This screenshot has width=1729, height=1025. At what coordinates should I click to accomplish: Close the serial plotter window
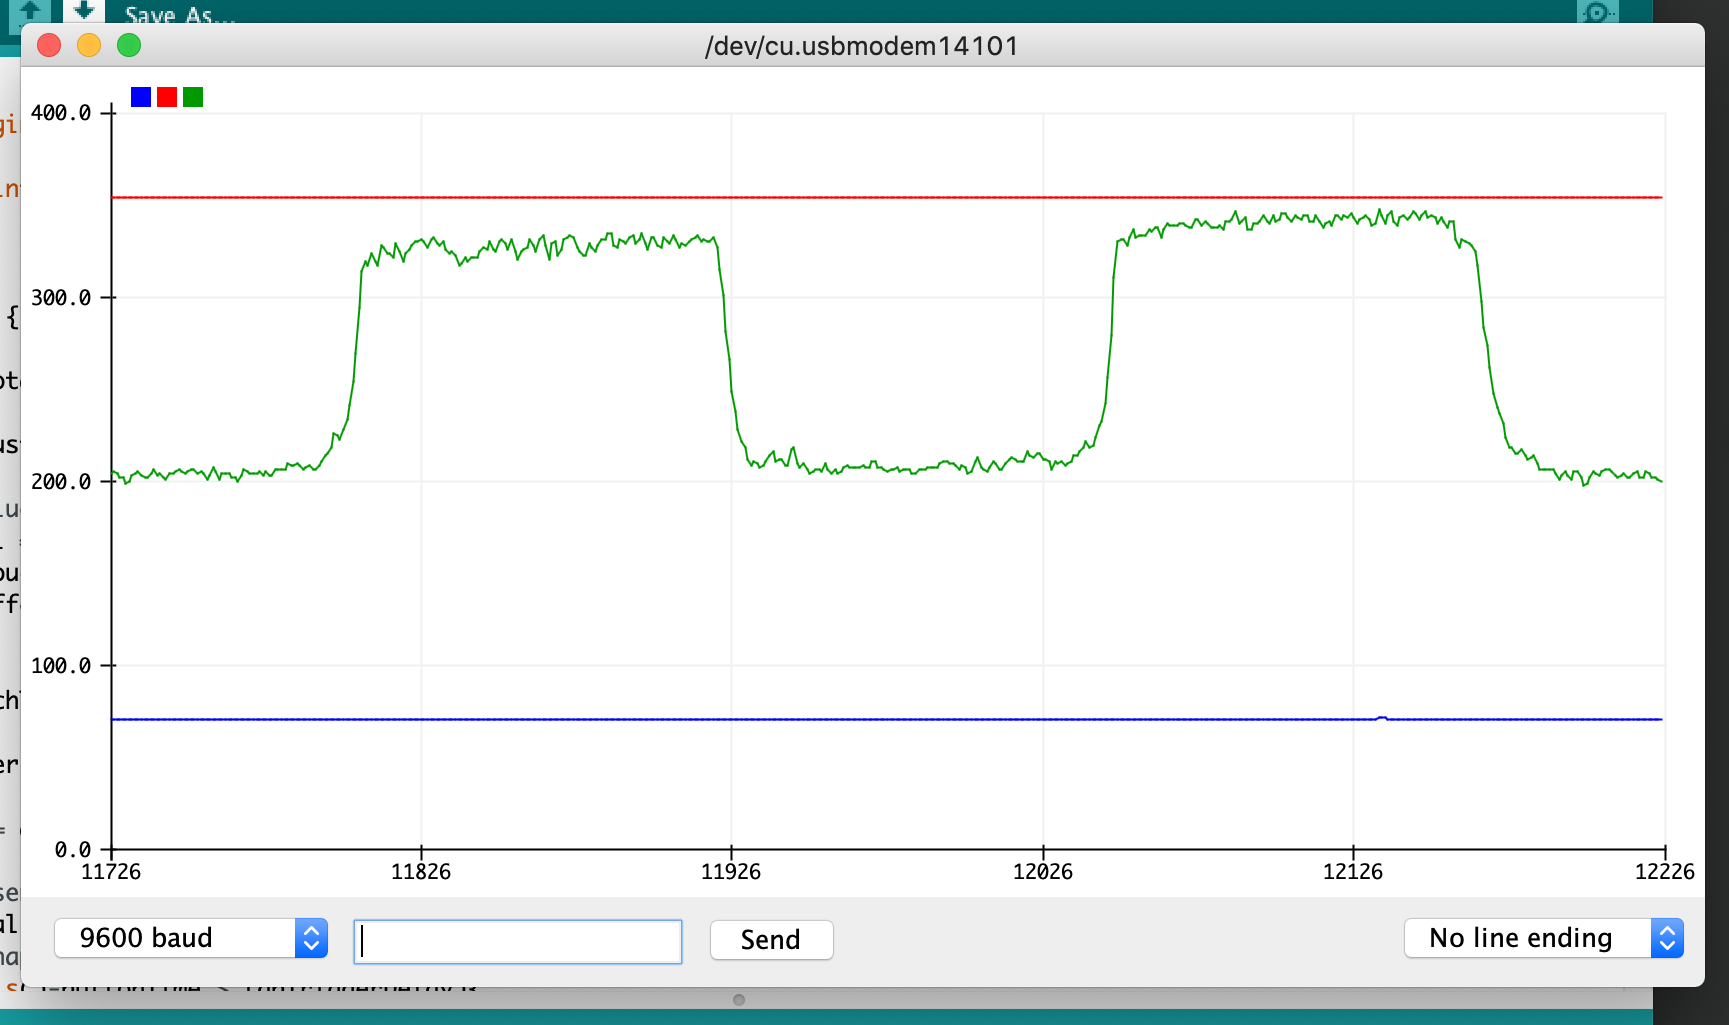coord(49,46)
